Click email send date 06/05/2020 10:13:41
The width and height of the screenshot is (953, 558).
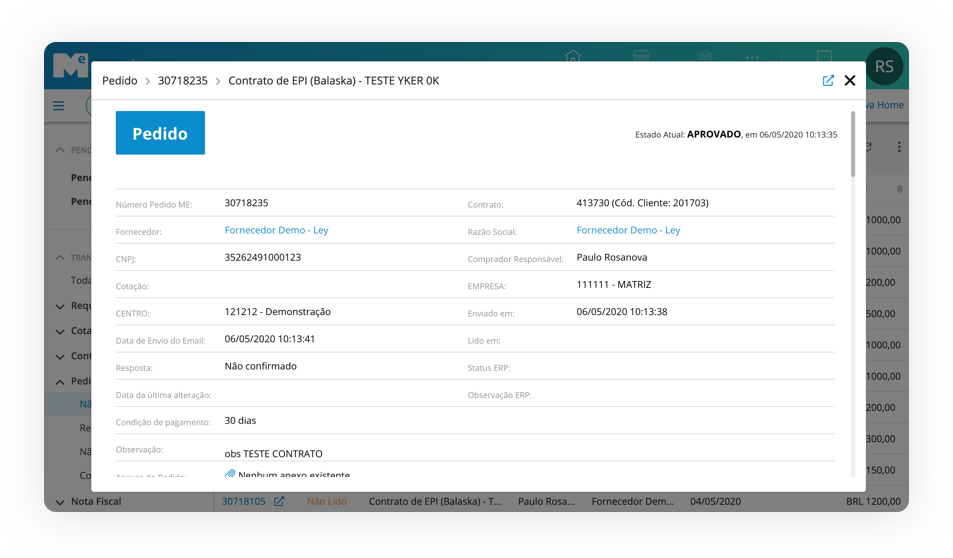[x=270, y=339]
